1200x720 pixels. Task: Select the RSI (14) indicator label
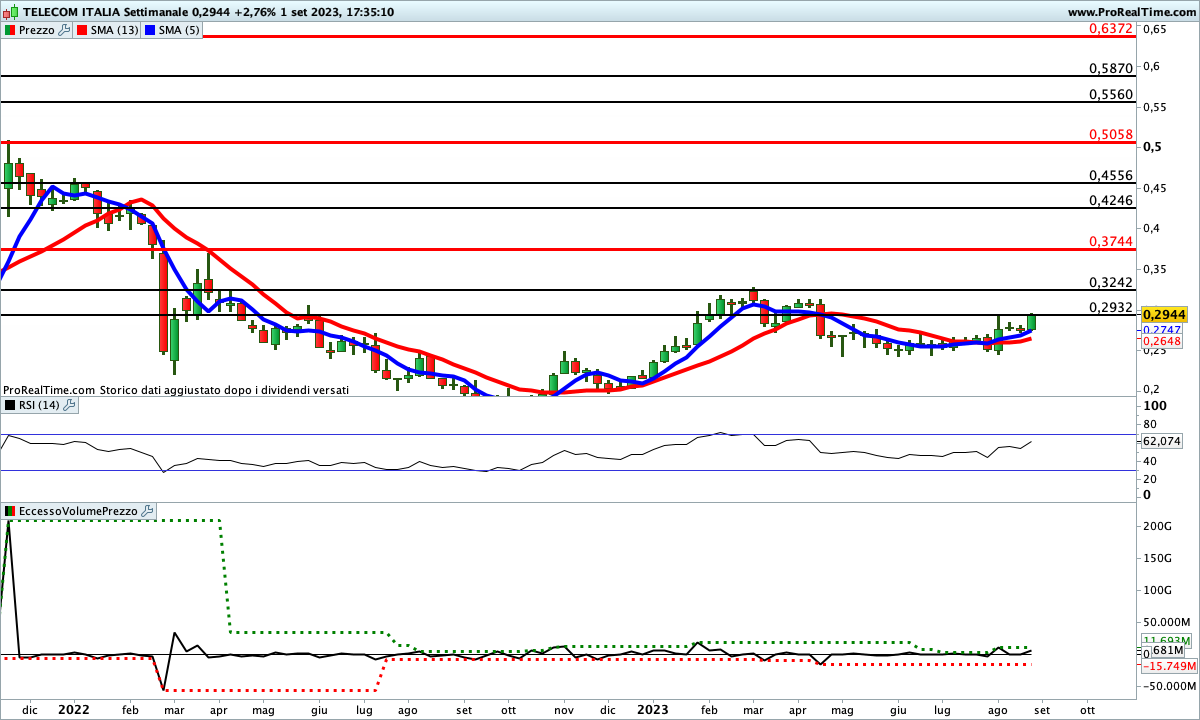[41, 405]
